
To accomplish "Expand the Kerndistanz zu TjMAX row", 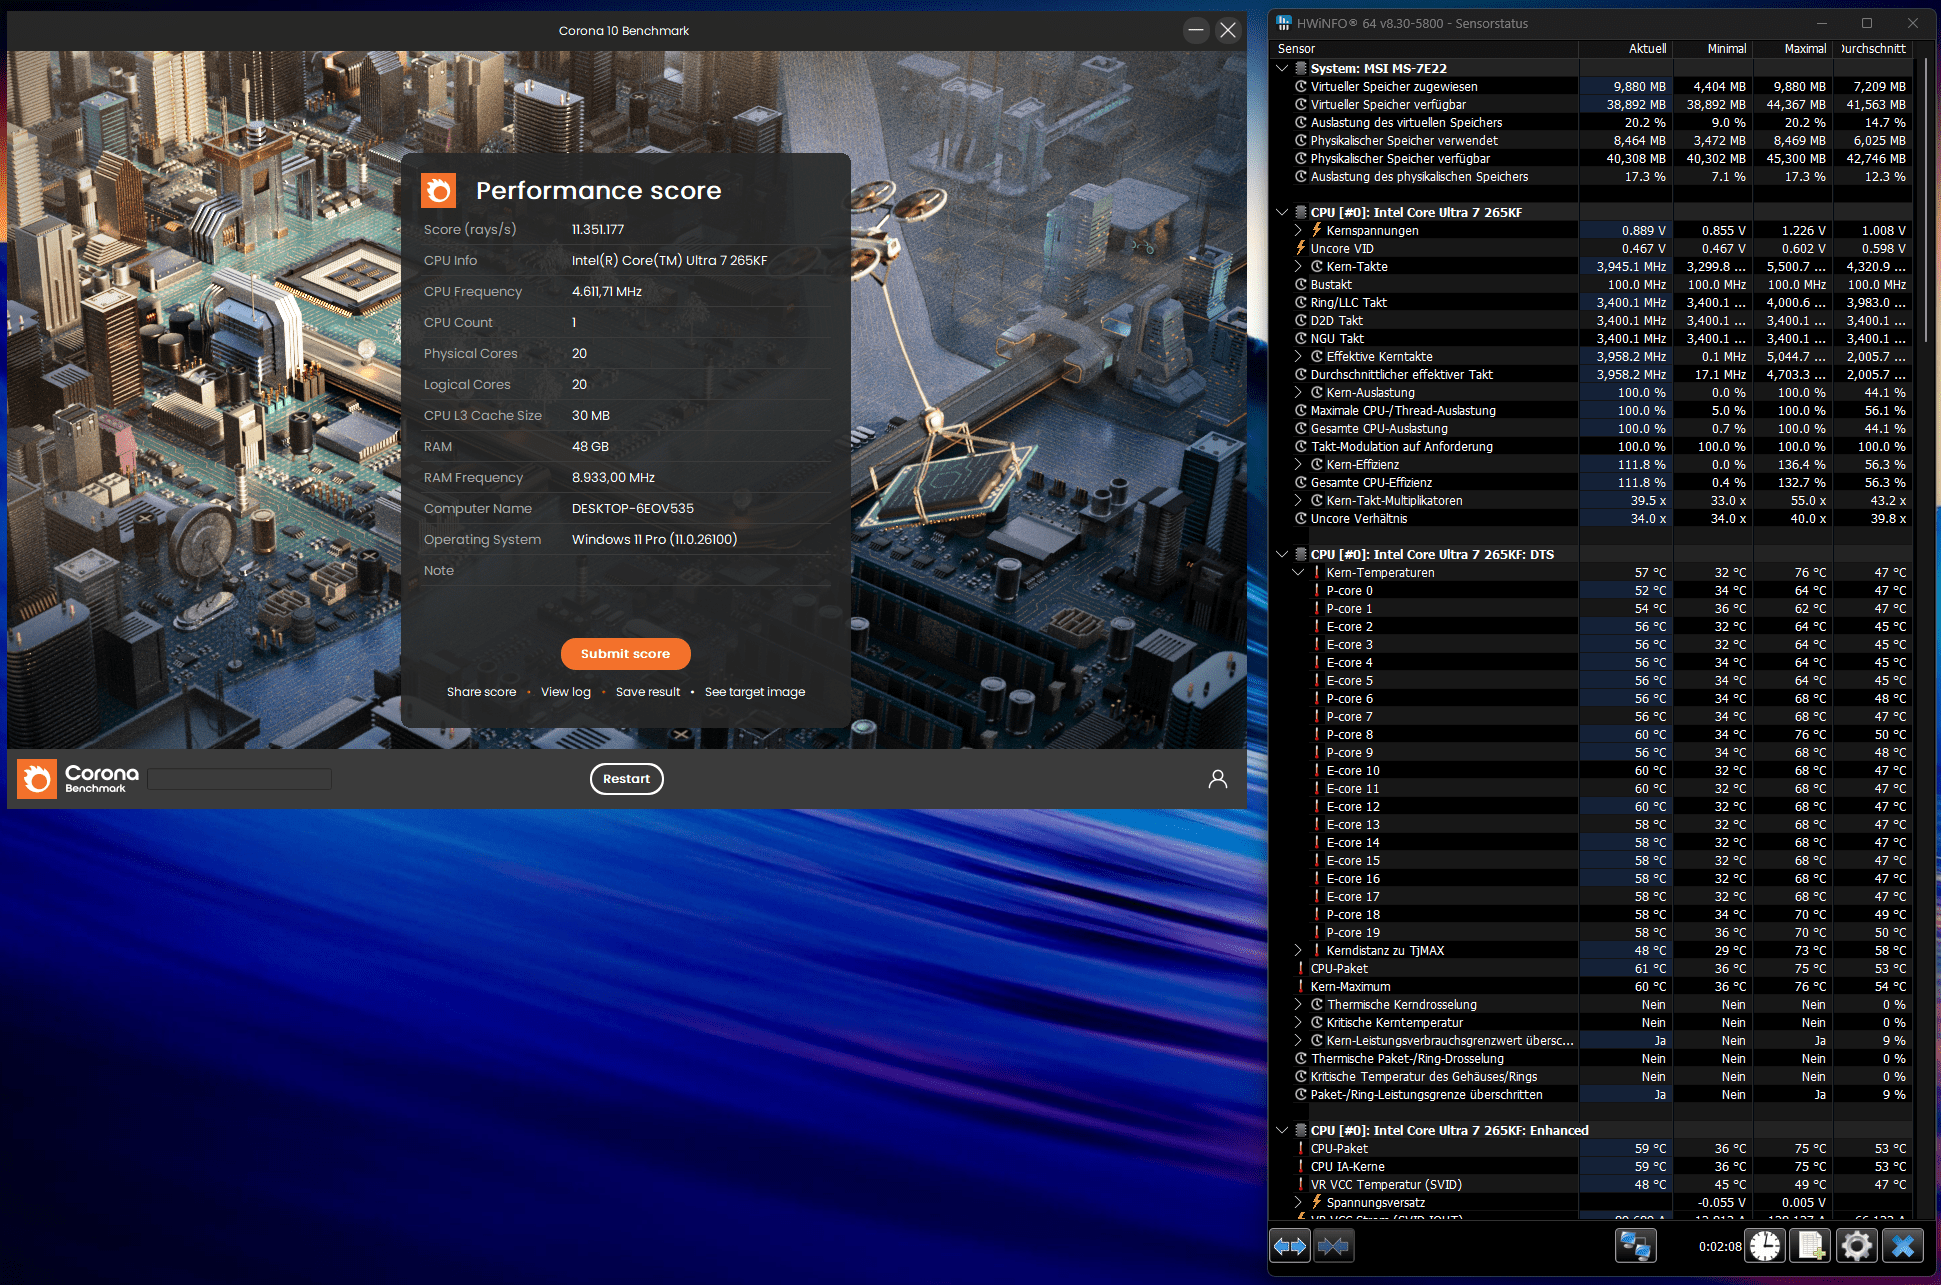I will pos(1298,951).
